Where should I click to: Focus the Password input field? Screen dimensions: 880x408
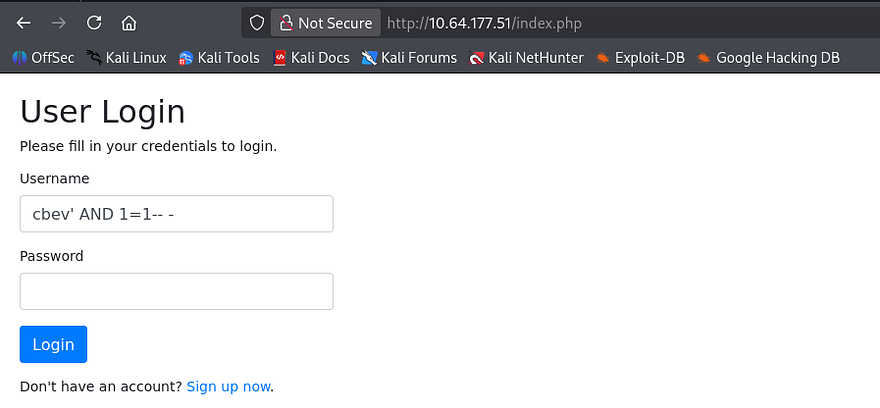[x=176, y=291]
